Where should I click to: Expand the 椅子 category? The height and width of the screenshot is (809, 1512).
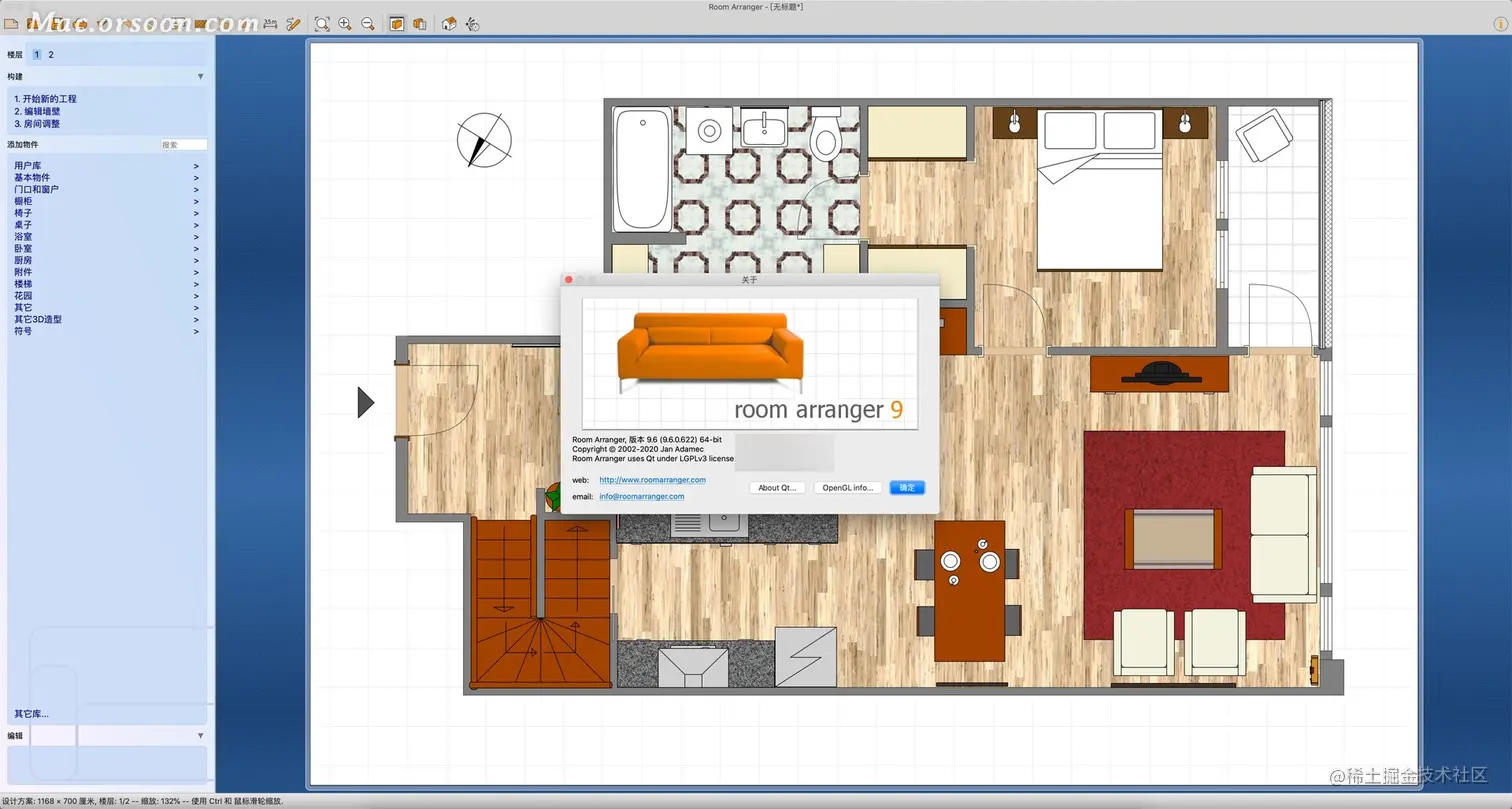[x=105, y=213]
